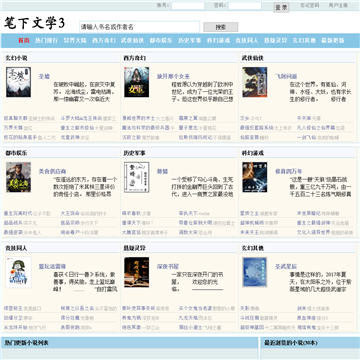Screen dimensions: 360x360
Task: Click the 登录 login button
Action: 281,7
